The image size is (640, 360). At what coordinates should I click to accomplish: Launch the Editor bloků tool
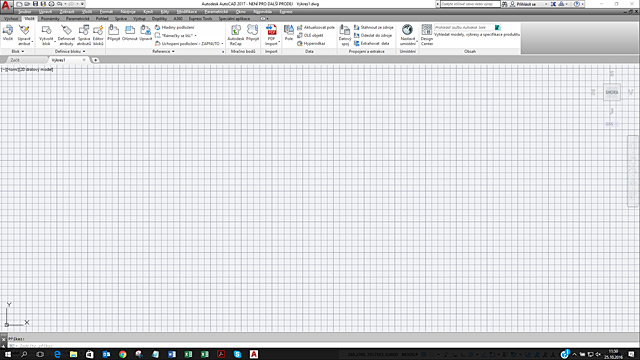tap(98, 35)
